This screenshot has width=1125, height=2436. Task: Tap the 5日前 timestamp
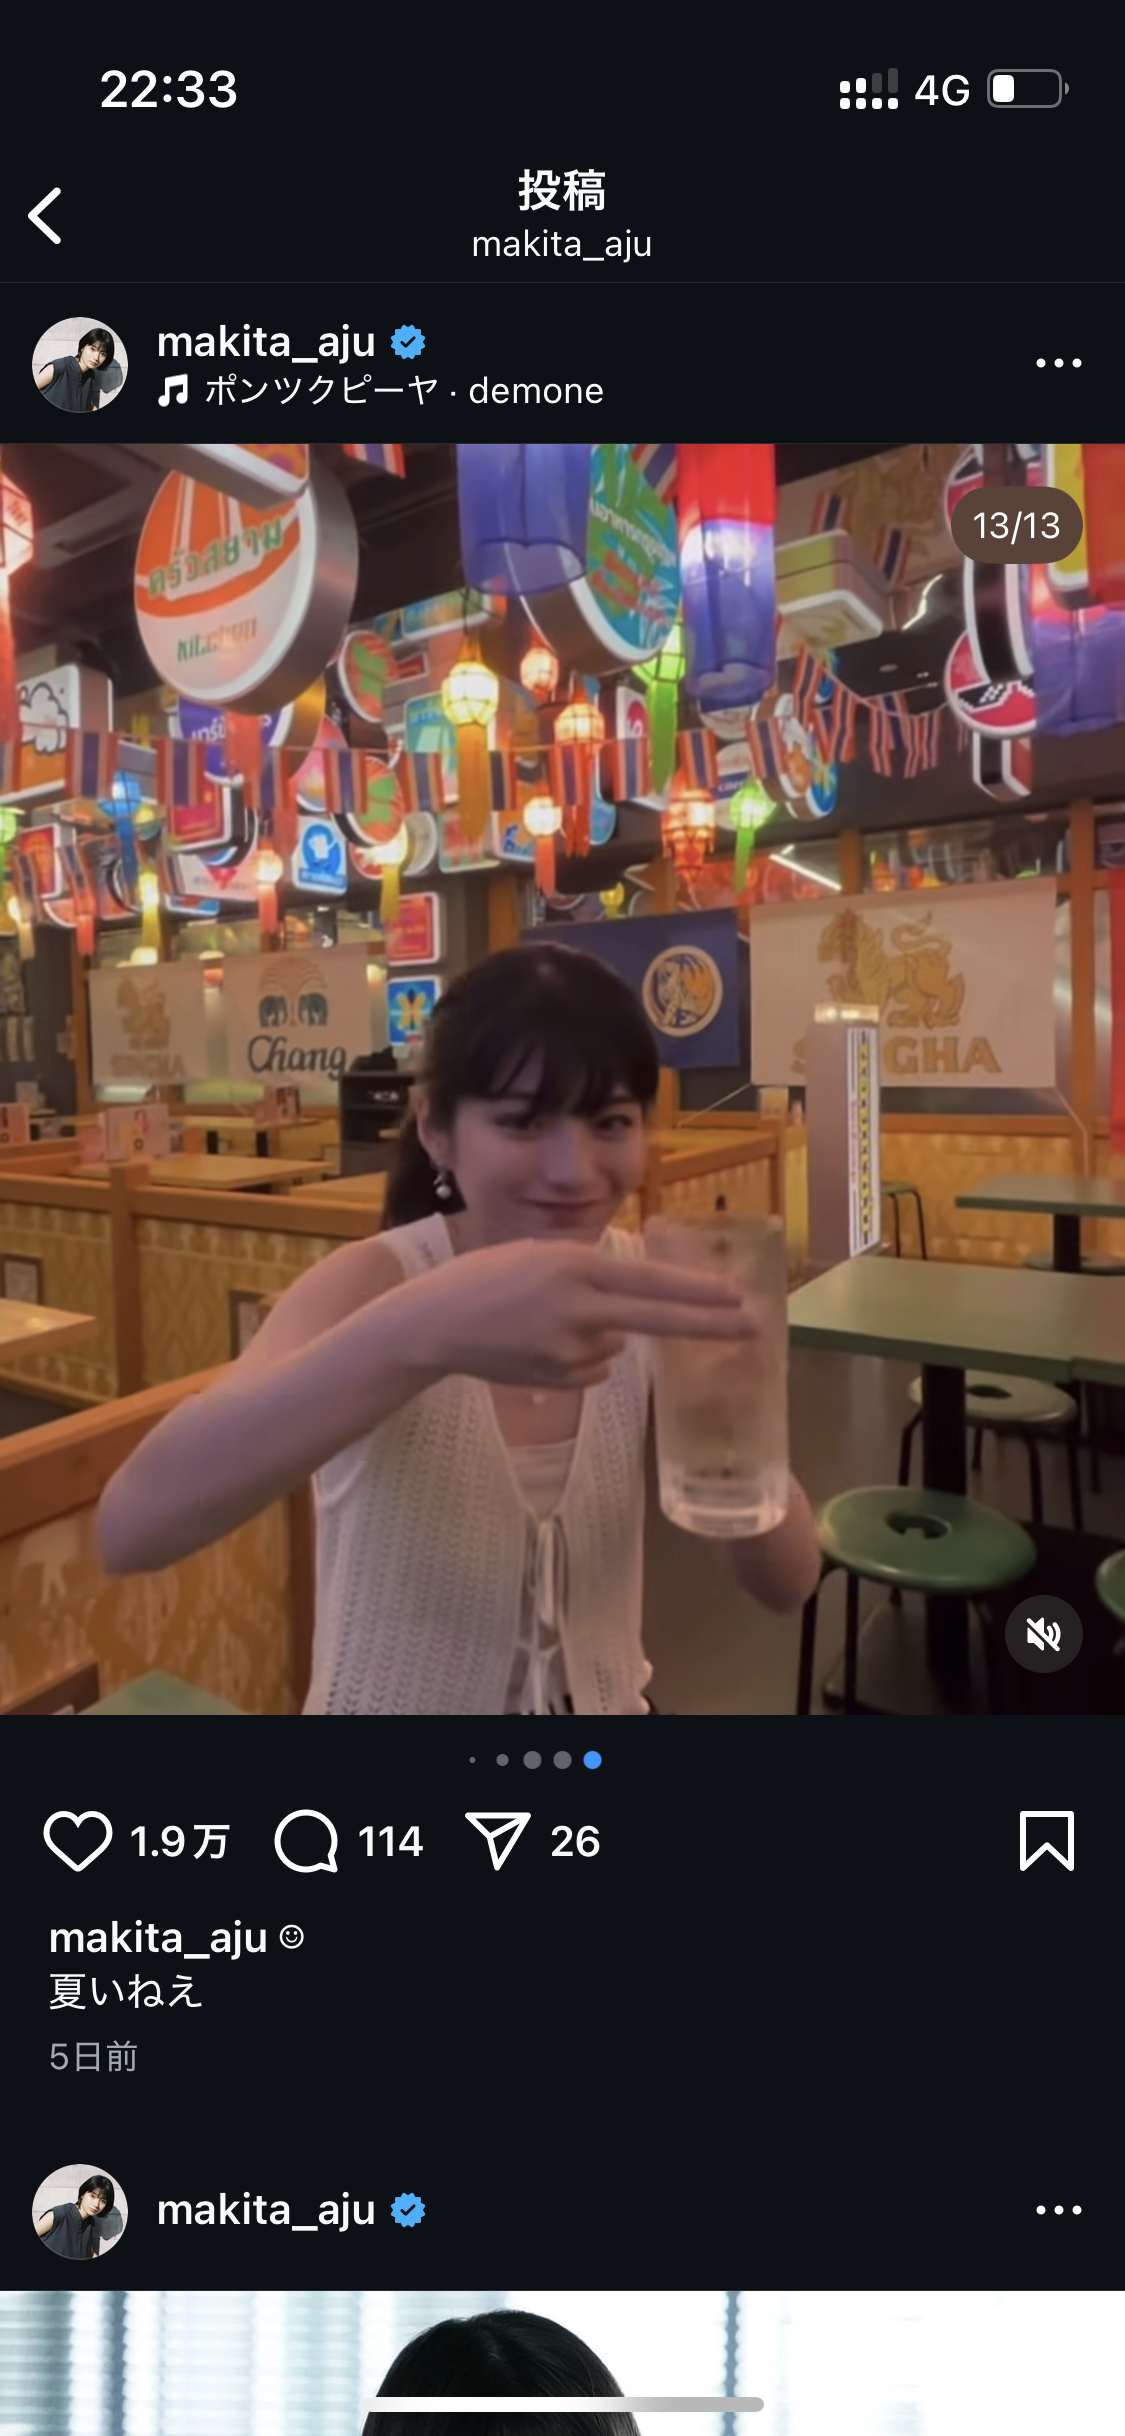point(93,2057)
